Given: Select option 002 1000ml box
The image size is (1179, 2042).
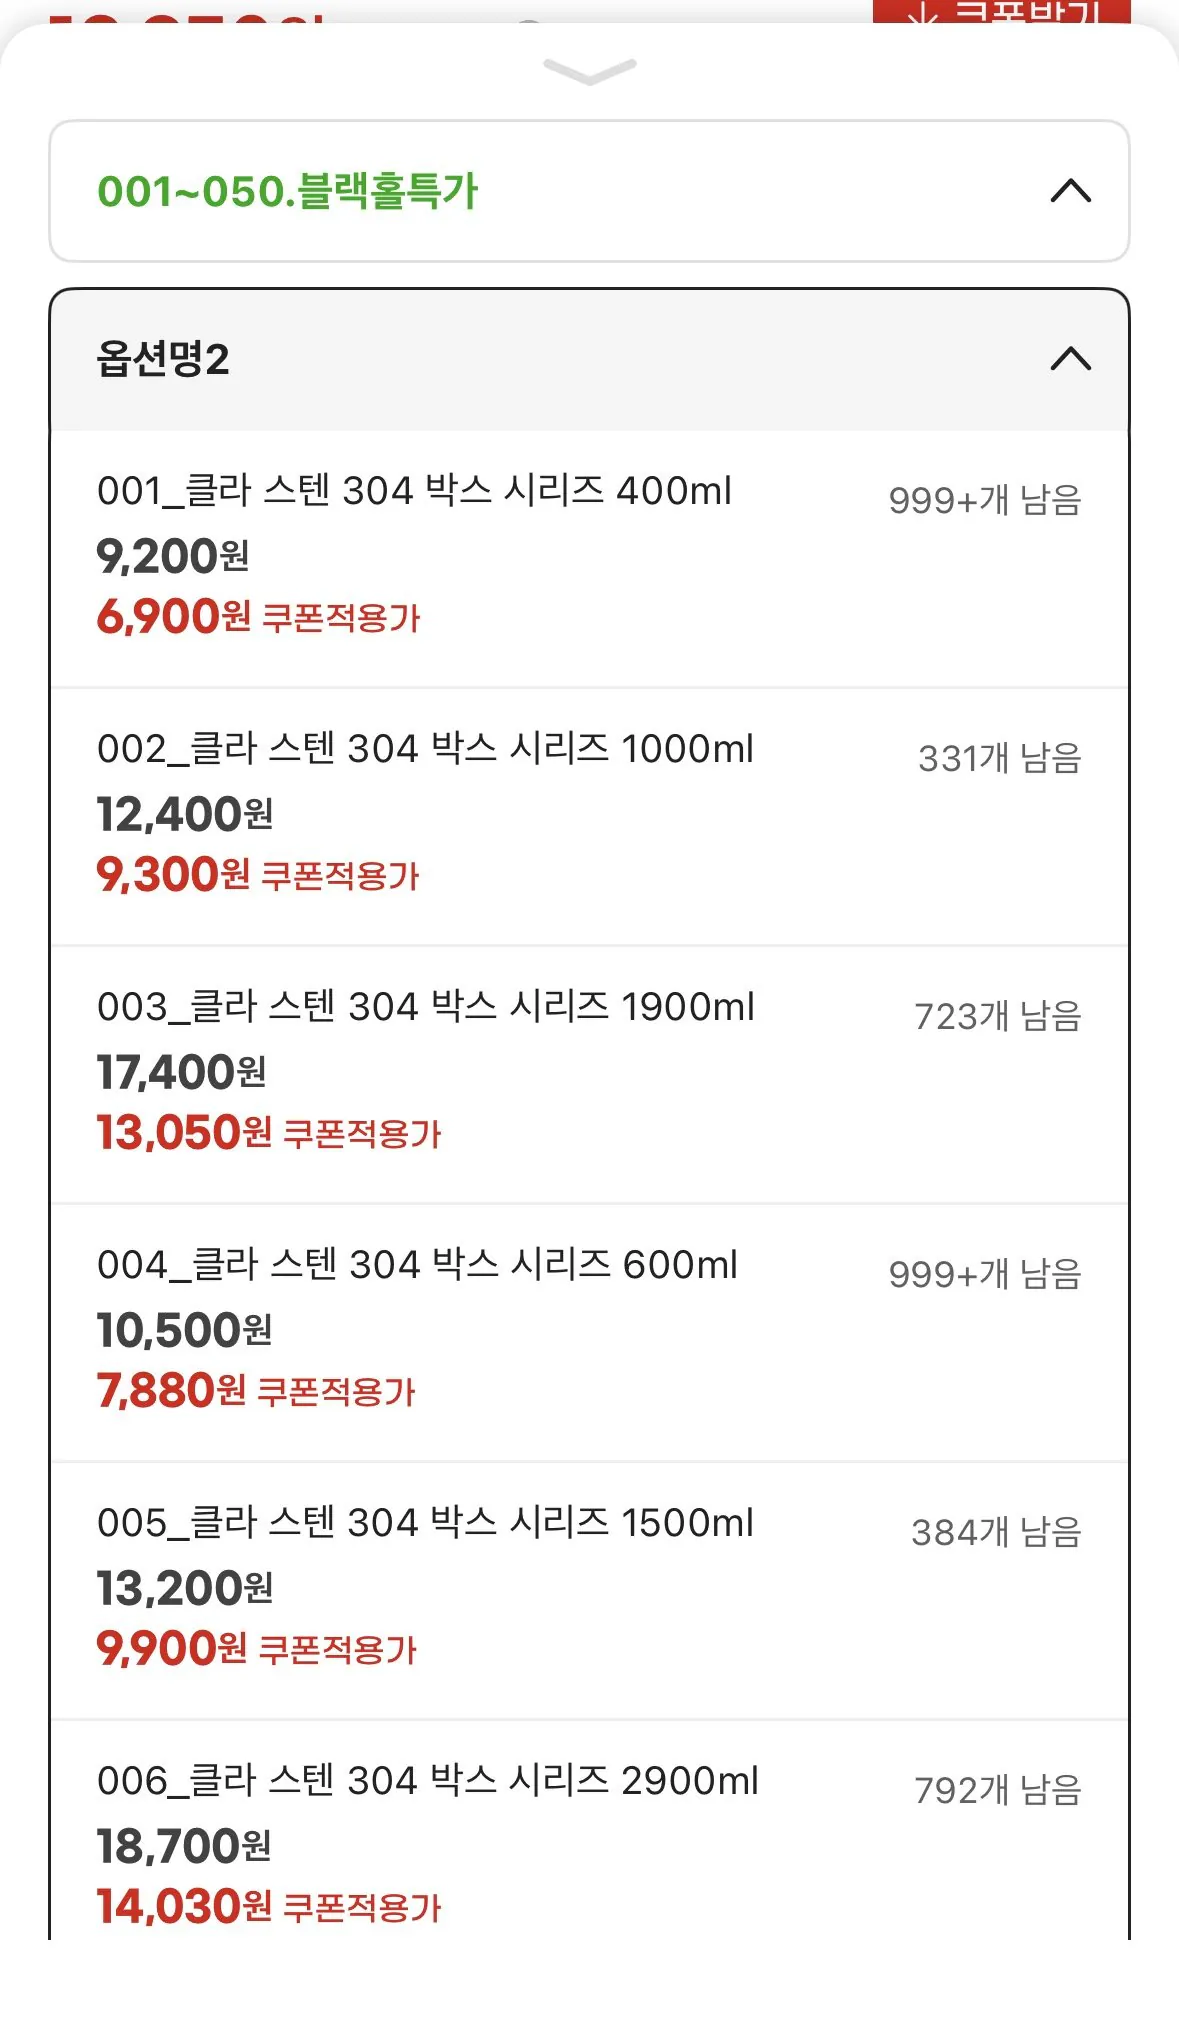Looking at the screenshot, I should 589,816.
